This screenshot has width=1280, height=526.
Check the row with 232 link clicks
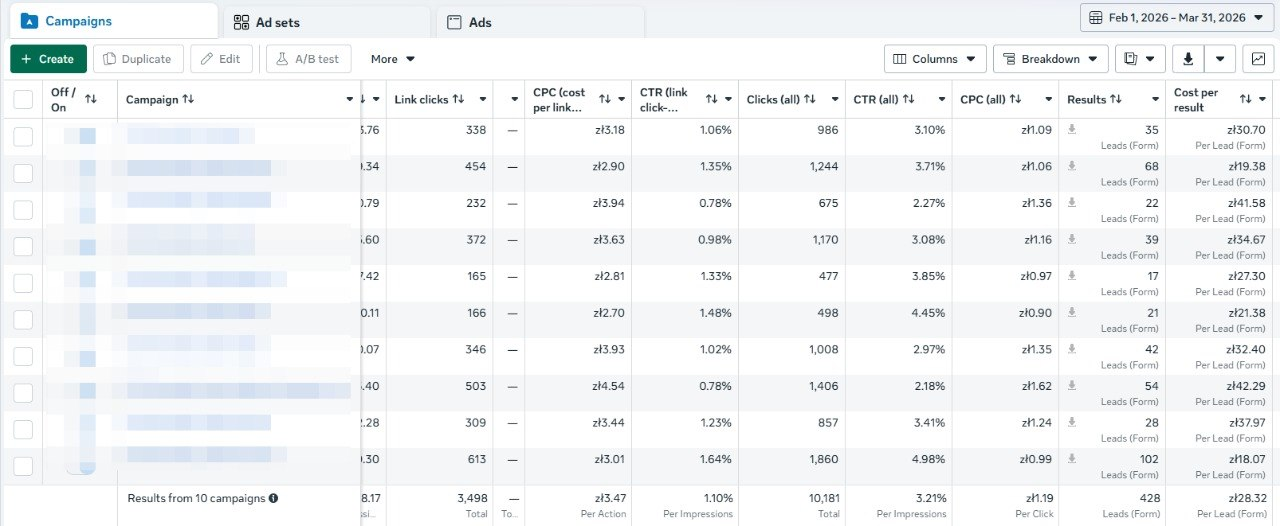click(x=23, y=210)
